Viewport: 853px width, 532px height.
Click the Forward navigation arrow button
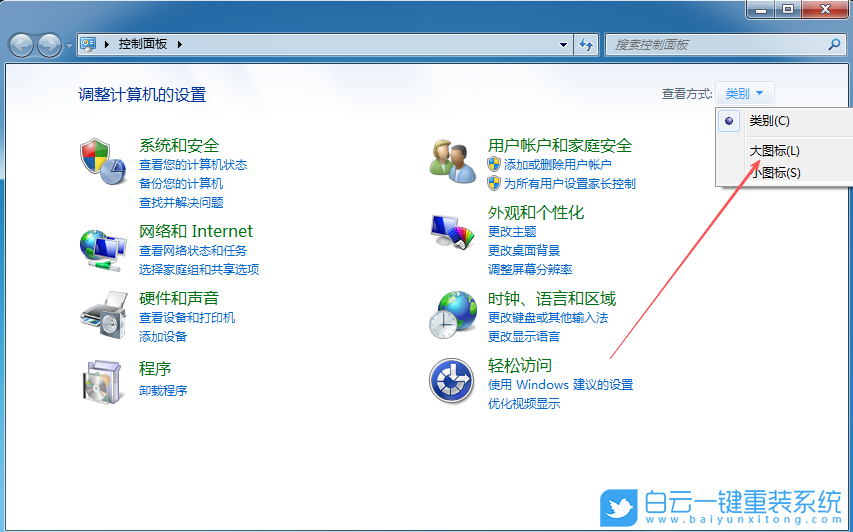(50, 45)
